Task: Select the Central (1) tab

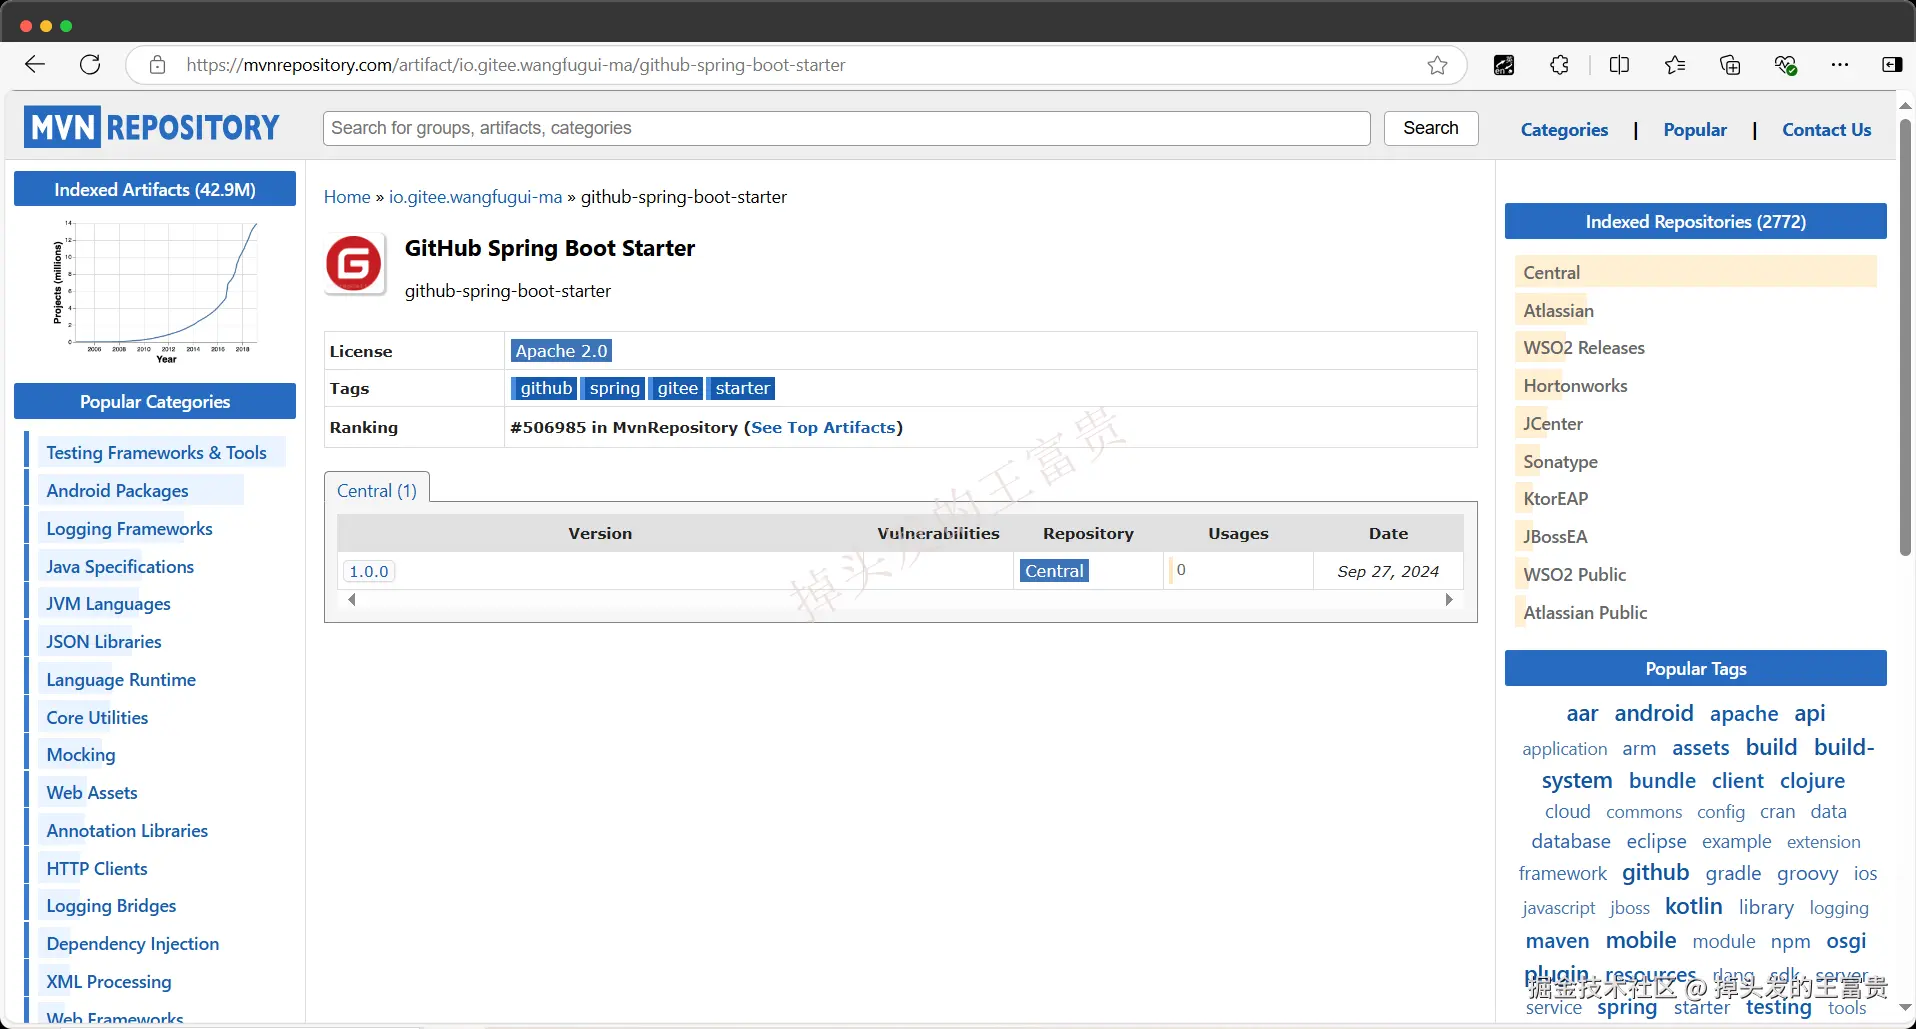Action: (377, 490)
